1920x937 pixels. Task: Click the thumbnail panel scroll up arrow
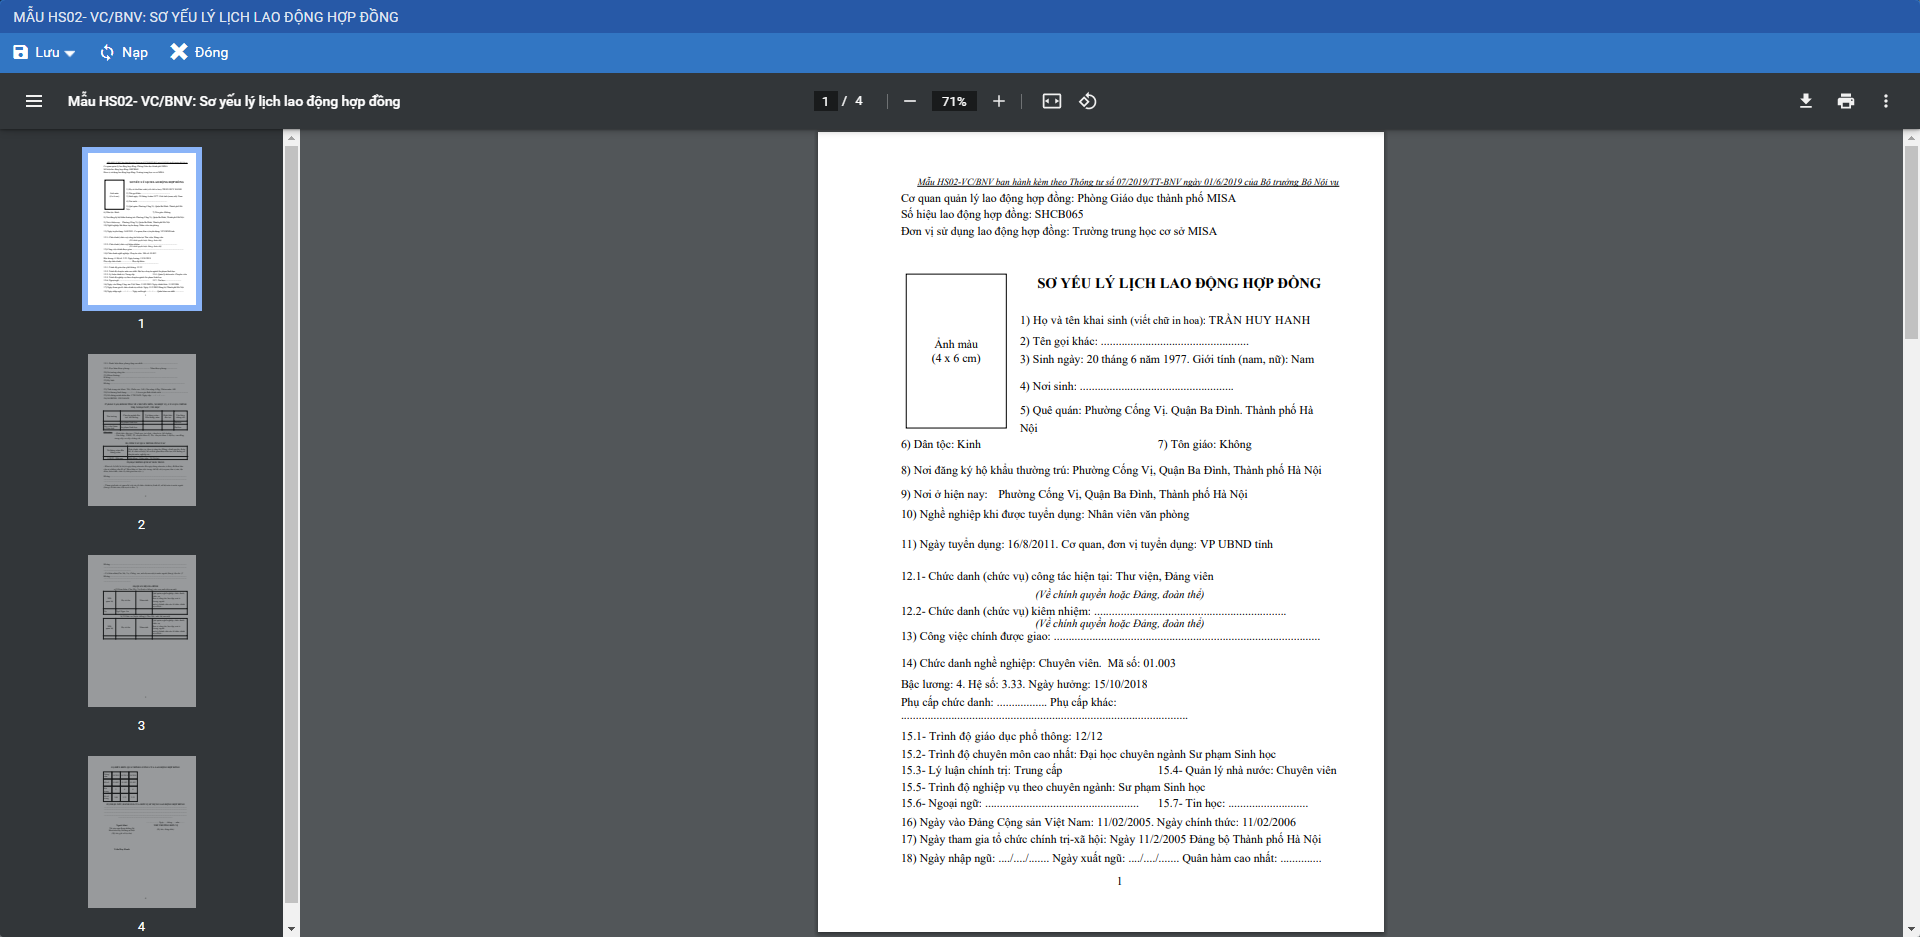pos(292,138)
